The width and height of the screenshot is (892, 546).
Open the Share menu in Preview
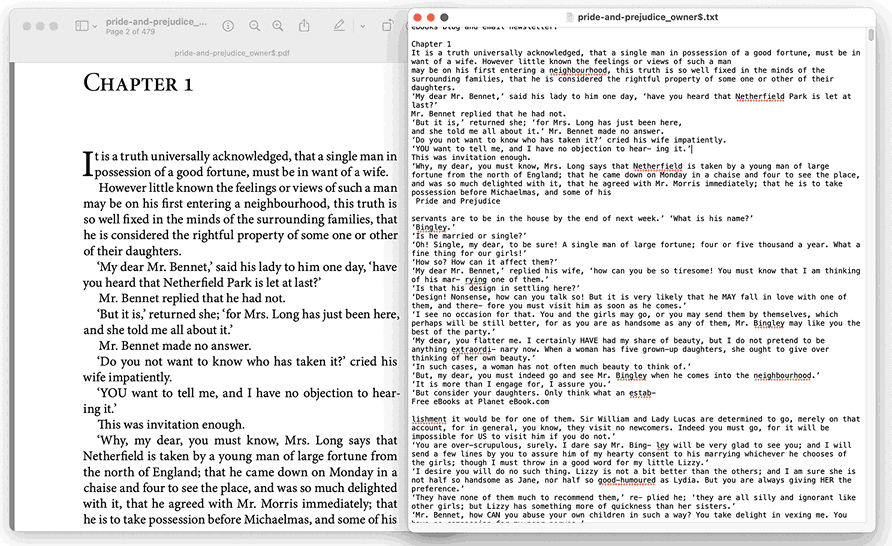click(x=304, y=26)
